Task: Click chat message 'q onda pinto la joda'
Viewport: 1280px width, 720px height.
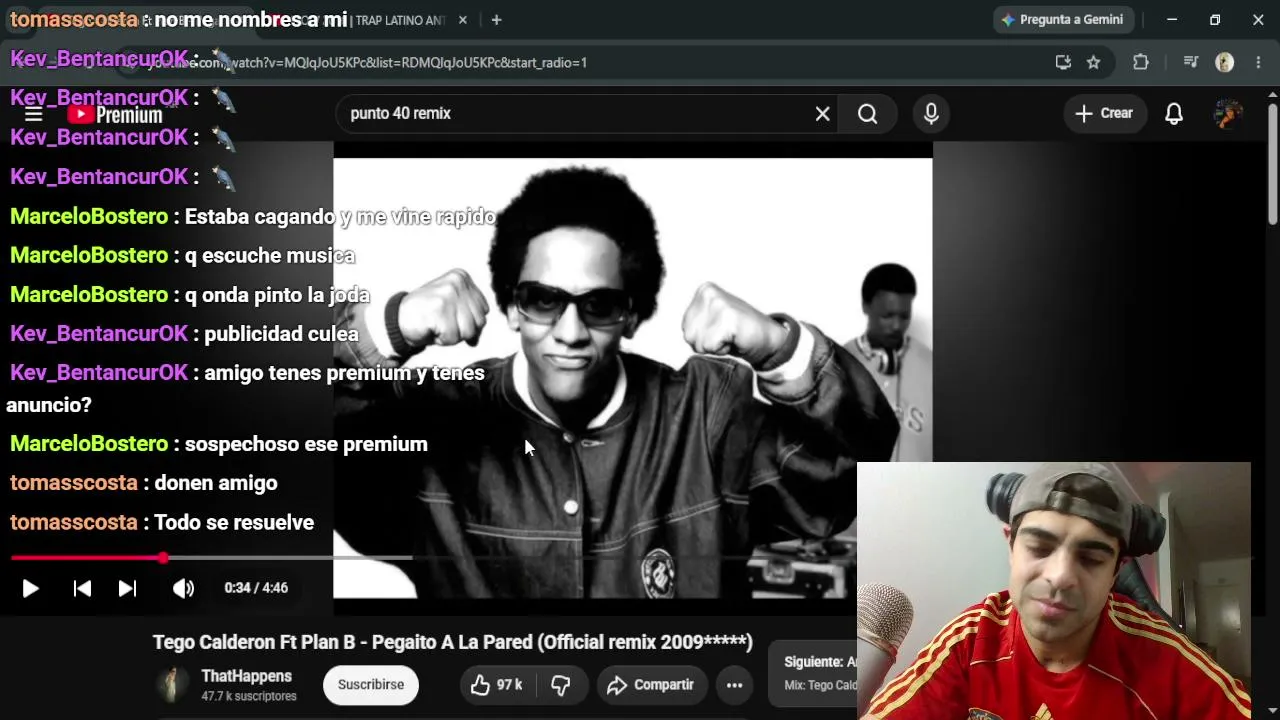Action: point(277,295)
